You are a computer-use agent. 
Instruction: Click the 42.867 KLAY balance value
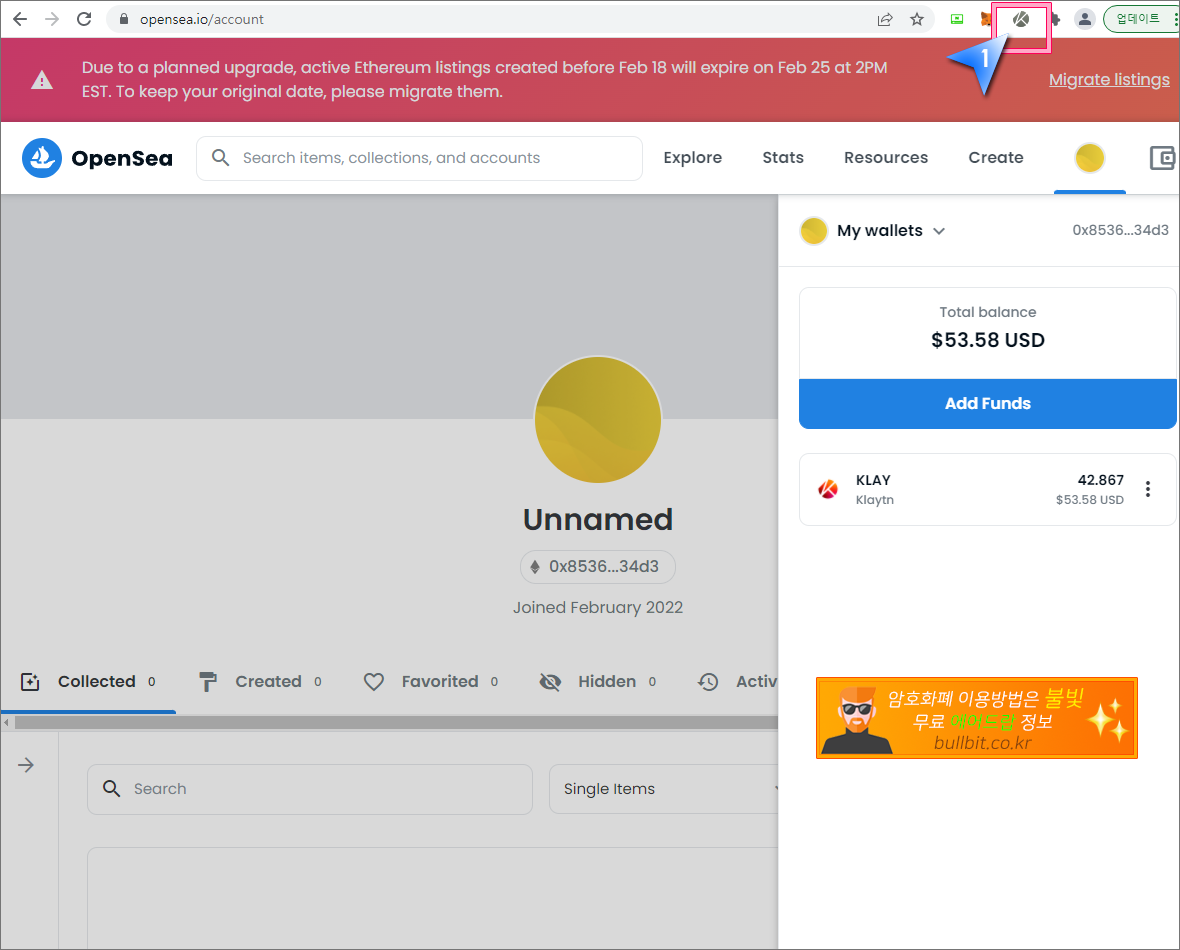click(1100, 480)
